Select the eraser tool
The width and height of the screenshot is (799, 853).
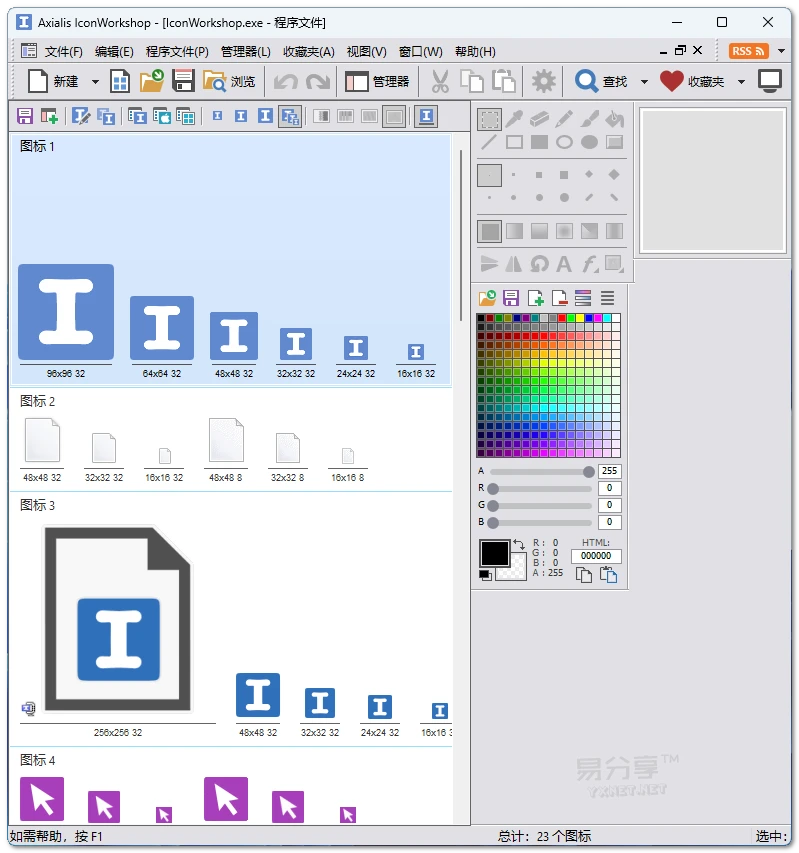coord(539,119)
